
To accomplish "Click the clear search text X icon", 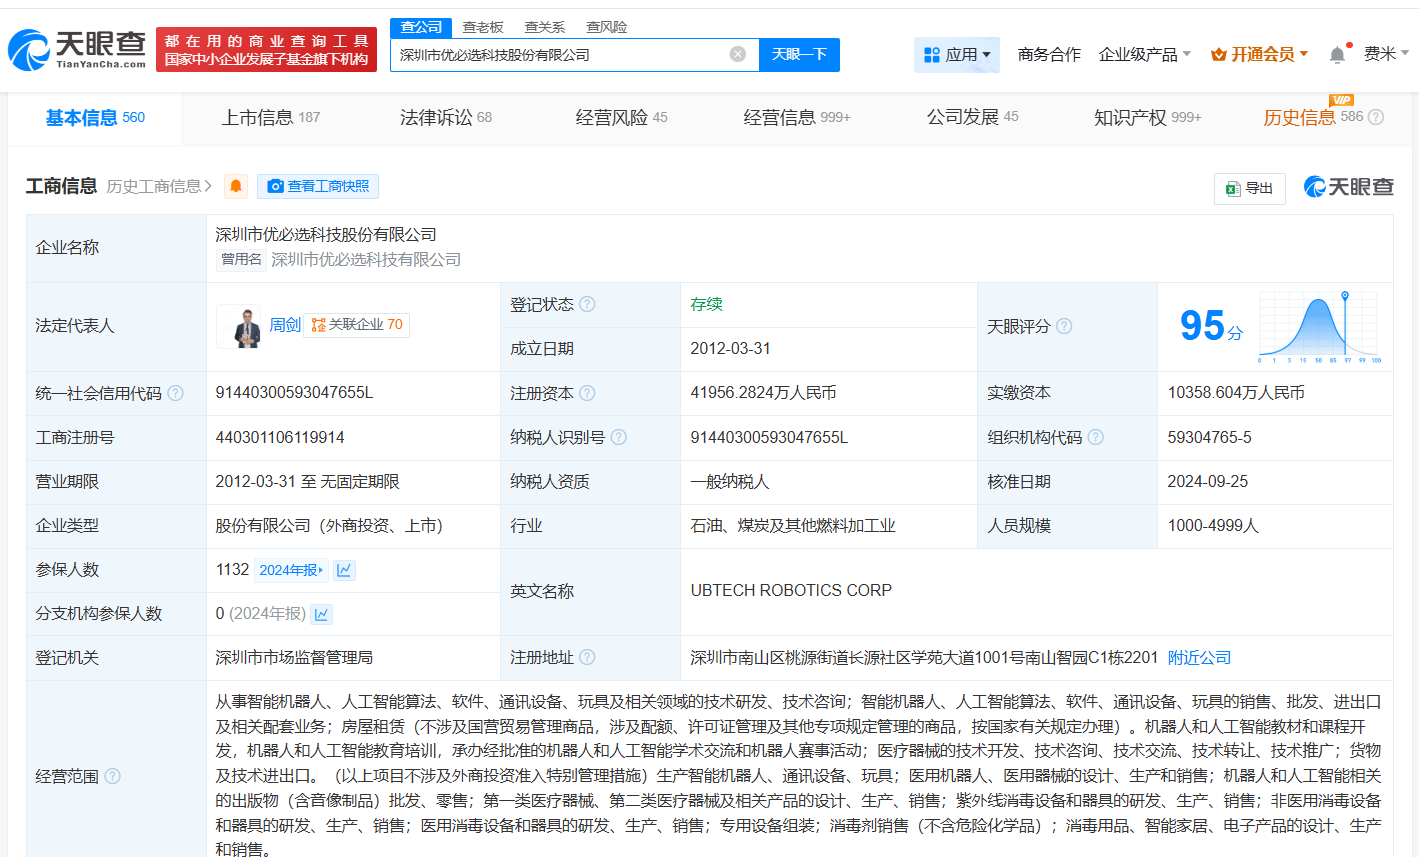I will tap(737, 54).
